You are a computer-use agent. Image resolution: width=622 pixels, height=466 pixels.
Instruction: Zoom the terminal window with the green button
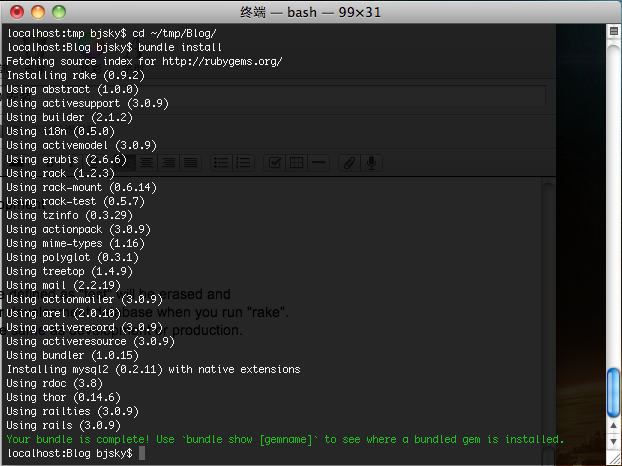(x=59, y=12)
